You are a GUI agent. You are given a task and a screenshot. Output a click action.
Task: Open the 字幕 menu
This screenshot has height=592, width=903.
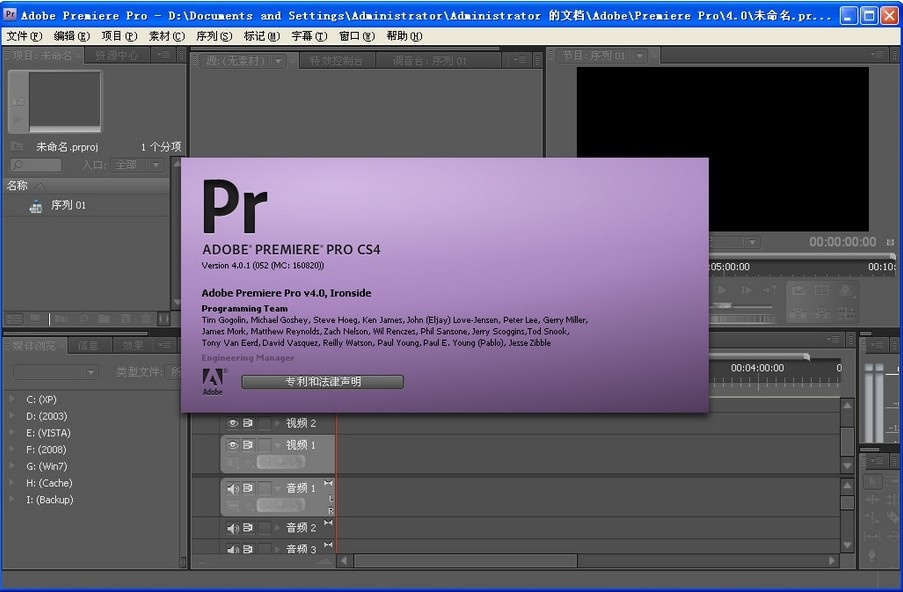[x=309, y=36]
